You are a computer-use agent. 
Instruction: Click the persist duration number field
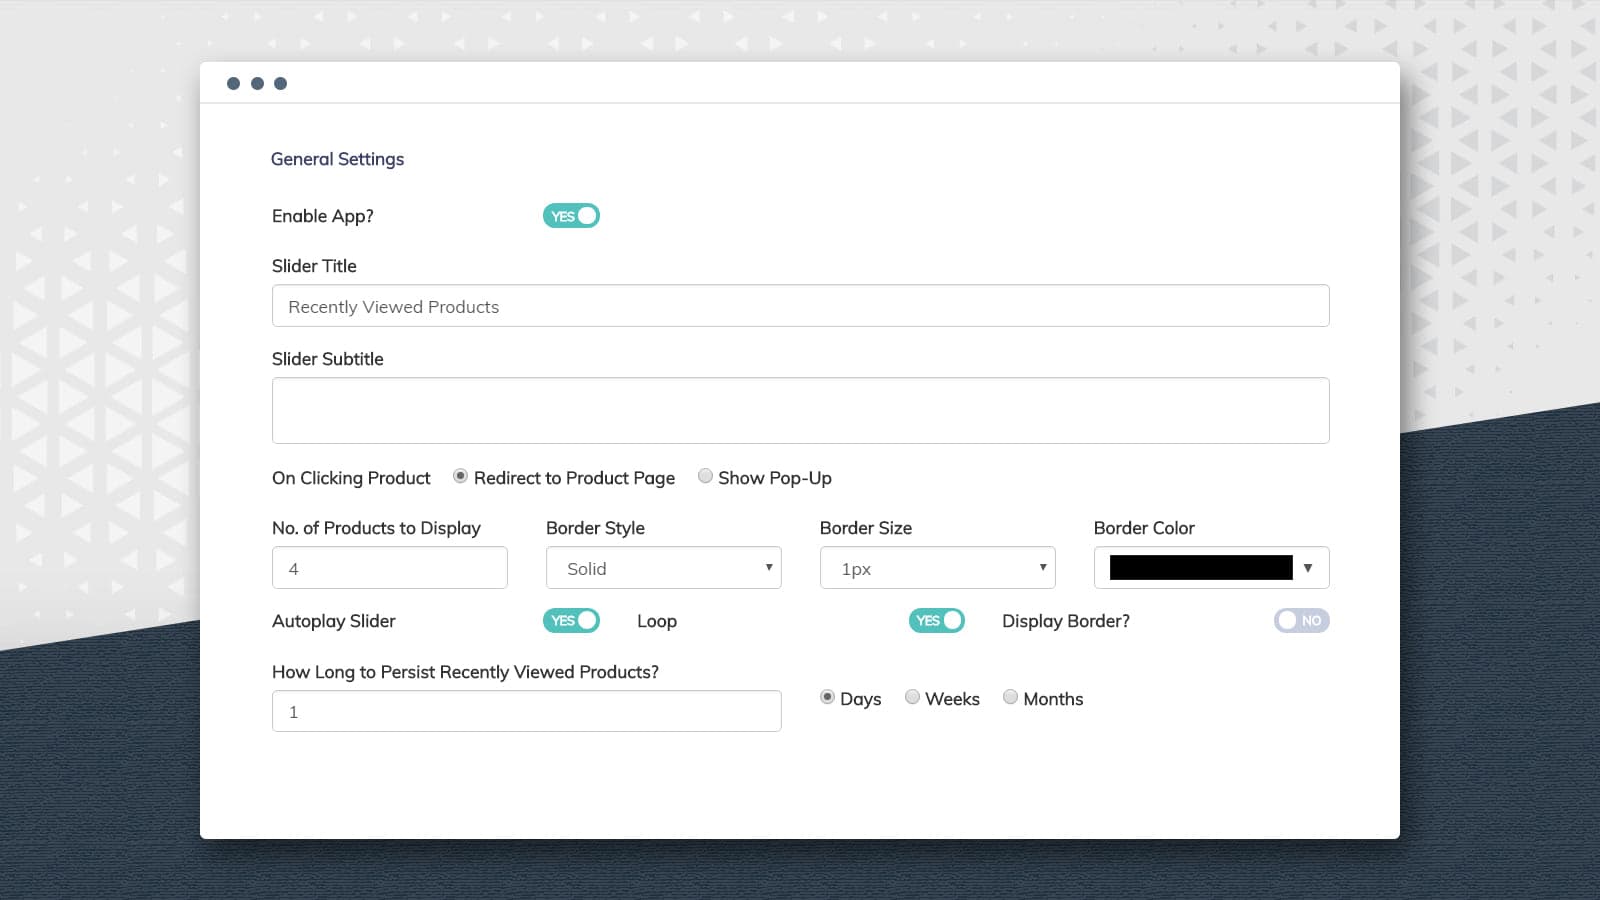526,711
